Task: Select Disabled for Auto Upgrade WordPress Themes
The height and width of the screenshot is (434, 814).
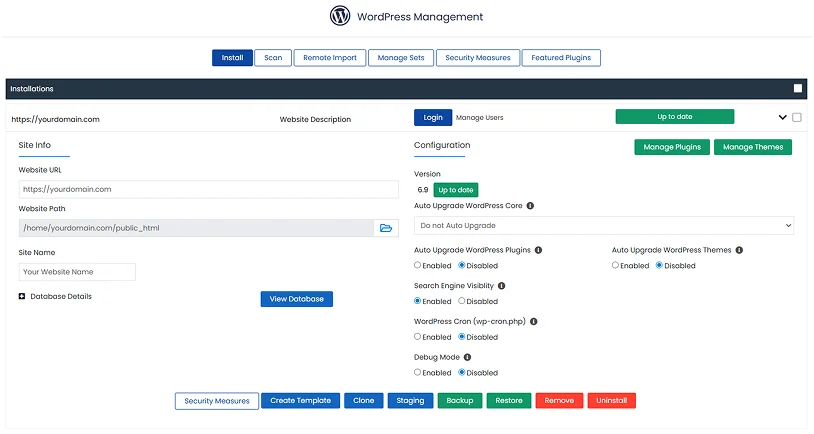Action: pos(659,265)
